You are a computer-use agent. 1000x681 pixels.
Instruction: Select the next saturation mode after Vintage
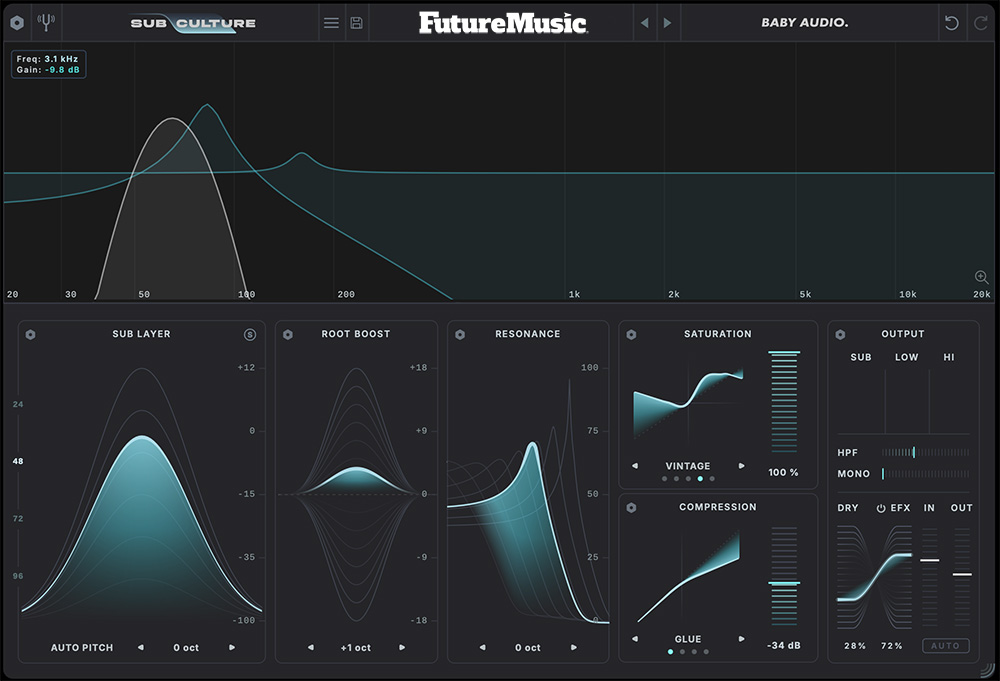(x=742, y=465)
